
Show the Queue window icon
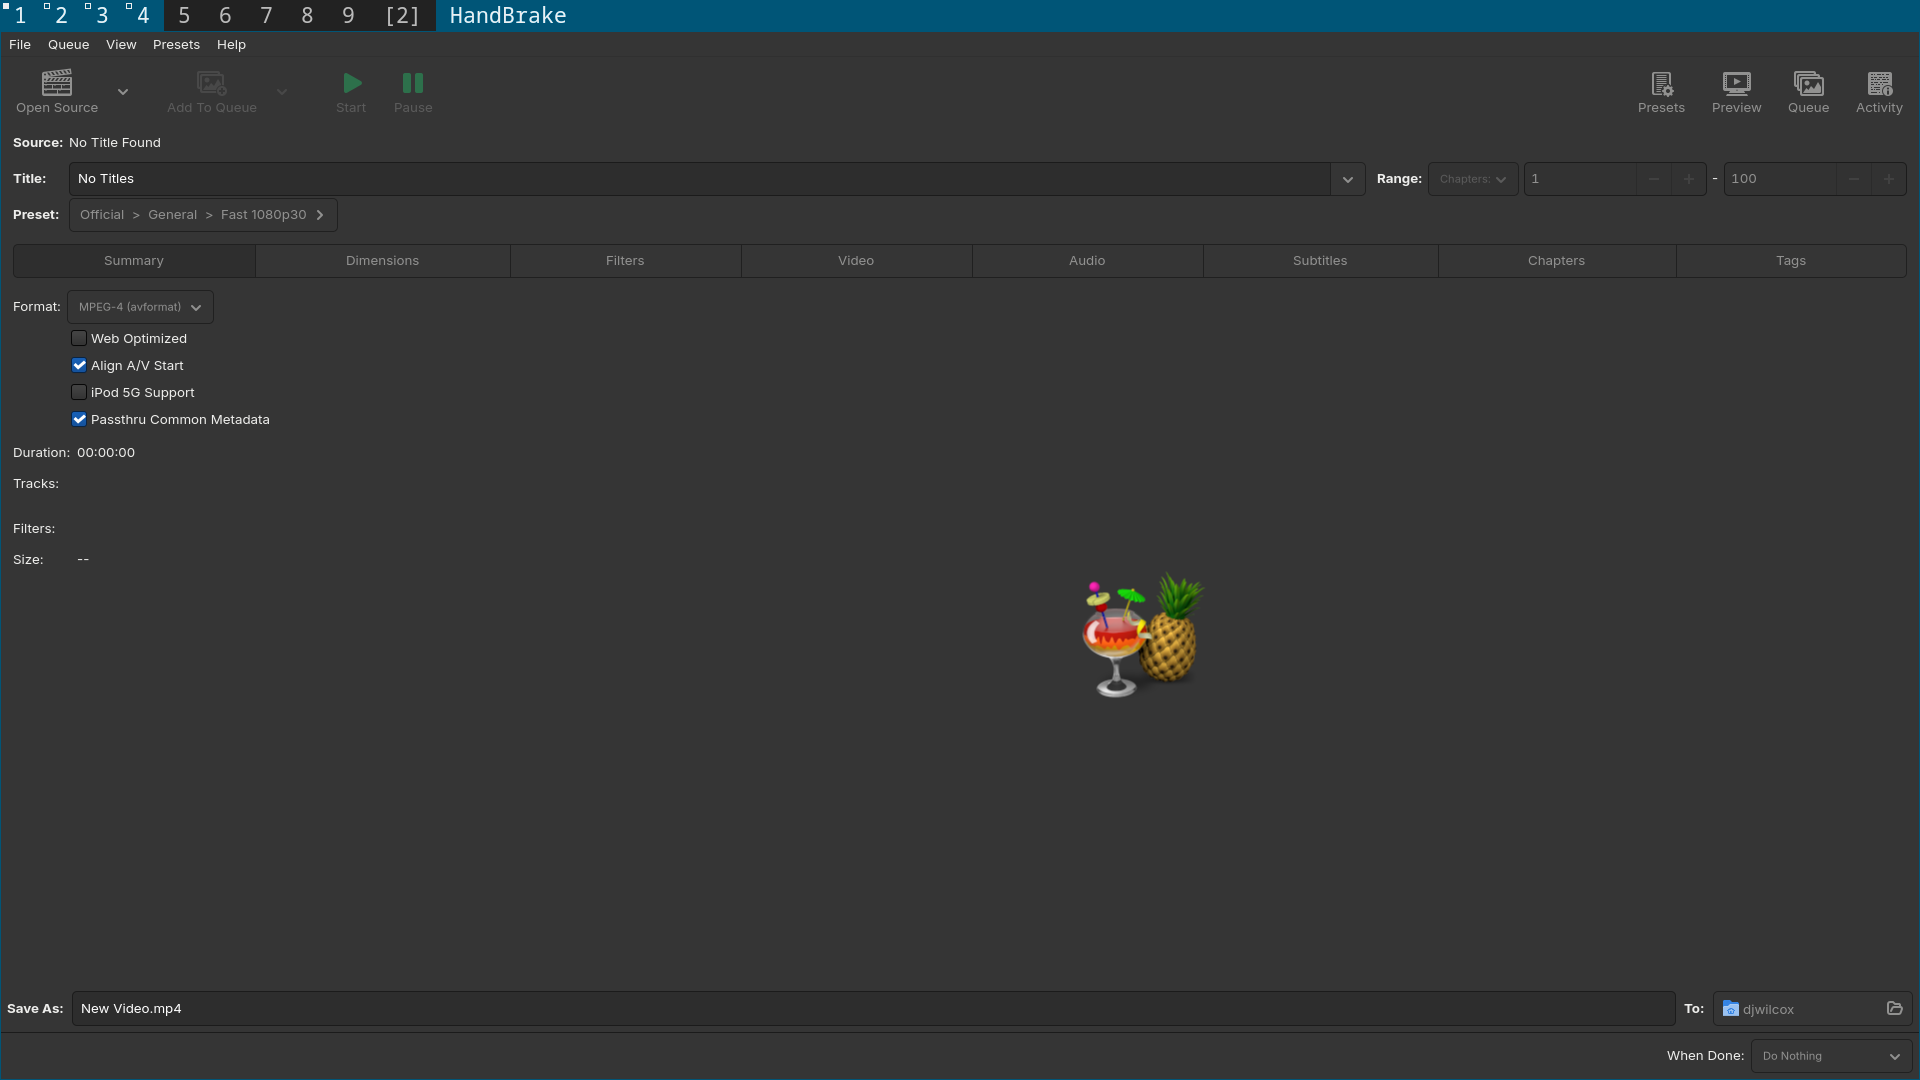(x=1808, y=83)
